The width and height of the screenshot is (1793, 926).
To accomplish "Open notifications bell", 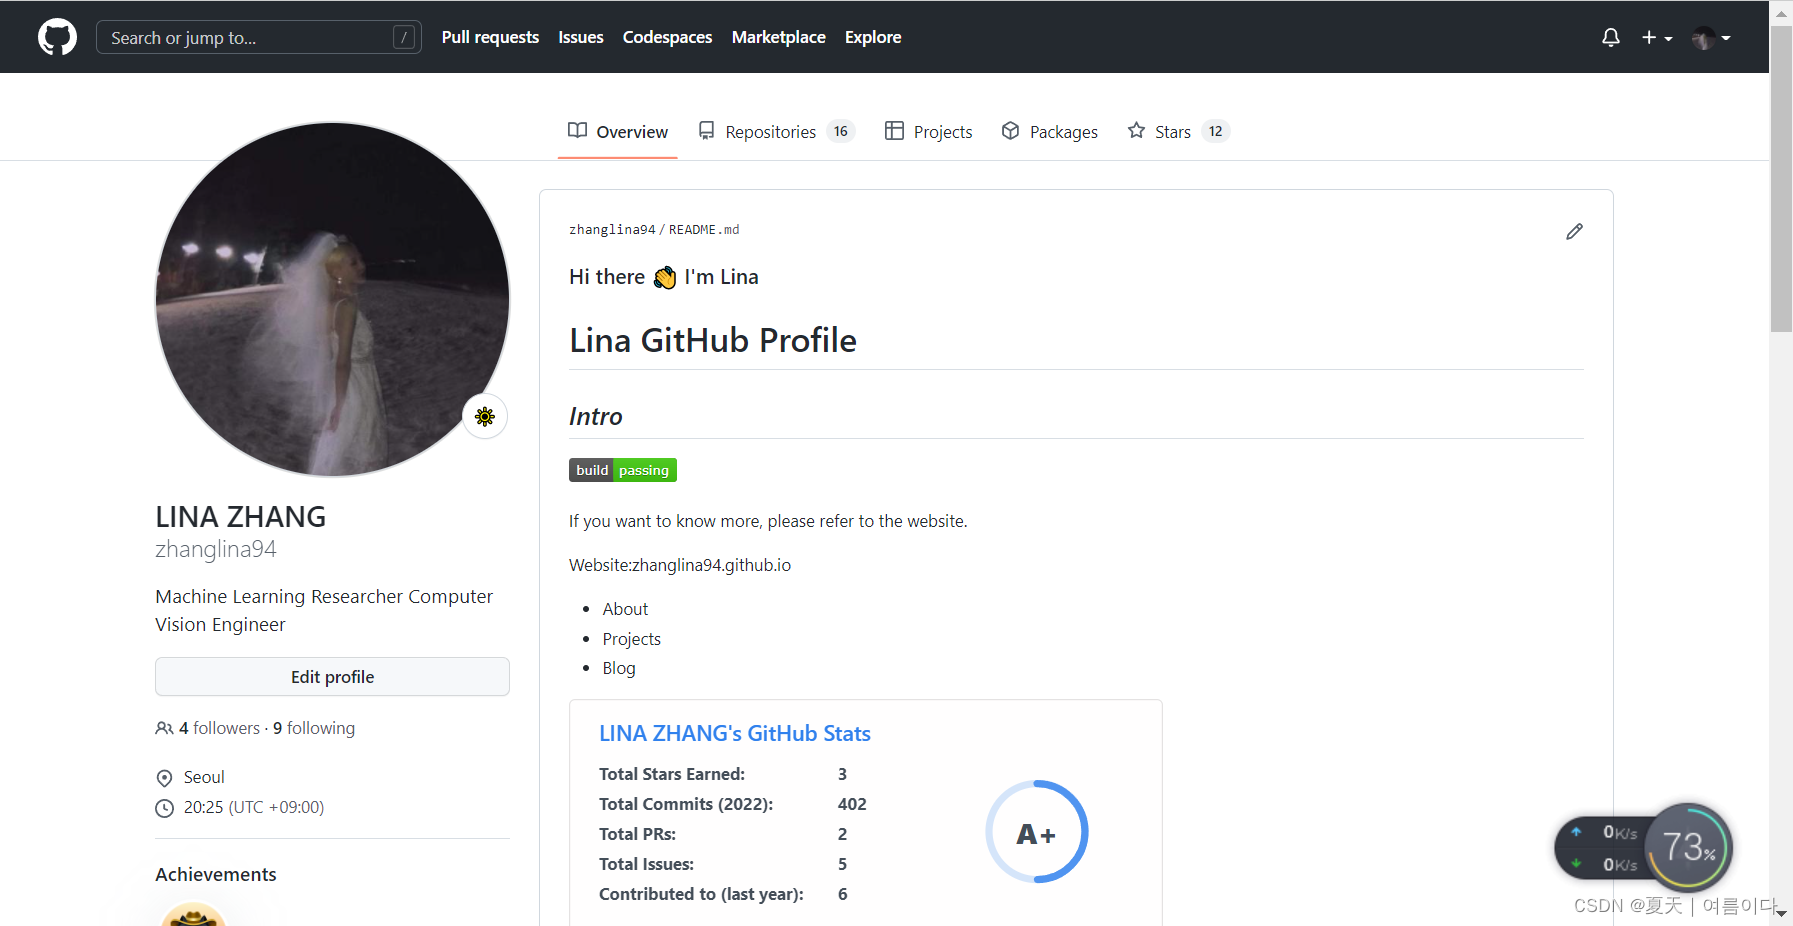I will click(x=1610, y=37).
